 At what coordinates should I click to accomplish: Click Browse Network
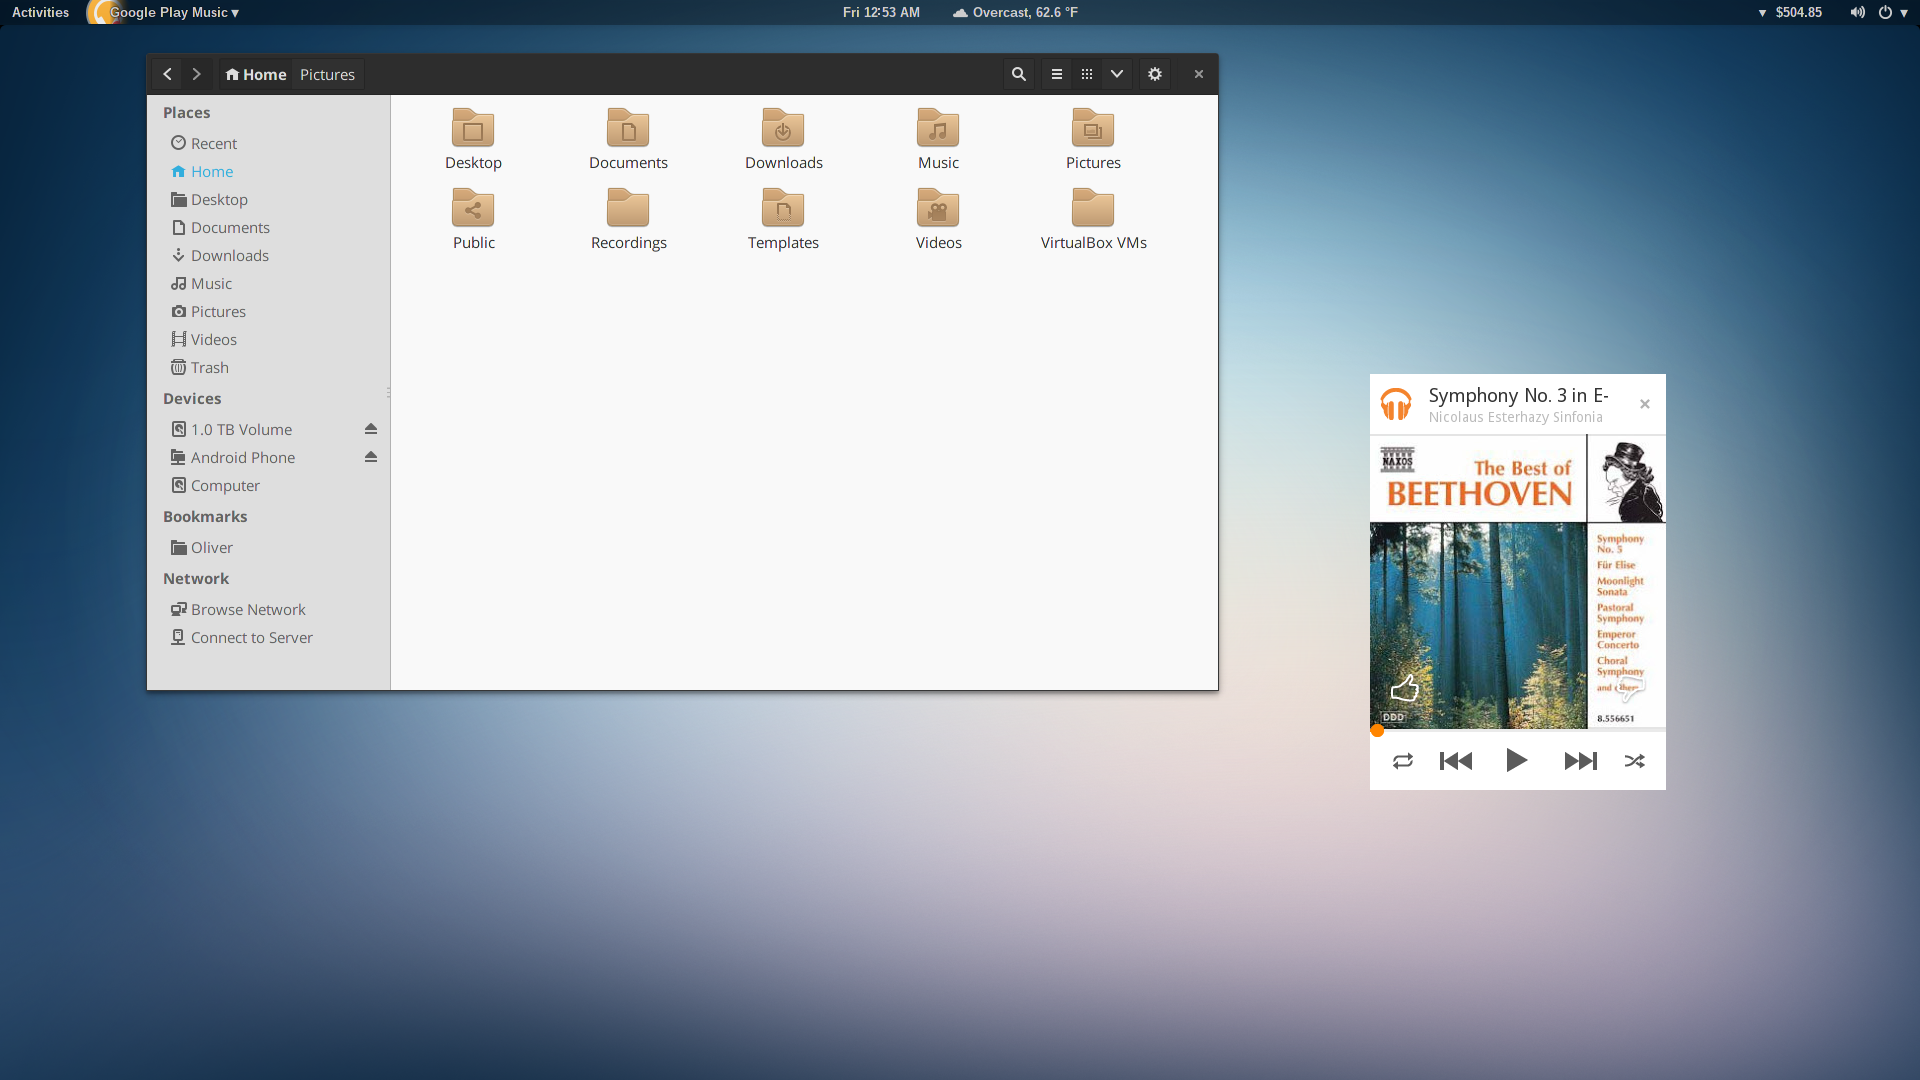click(268, 609)
